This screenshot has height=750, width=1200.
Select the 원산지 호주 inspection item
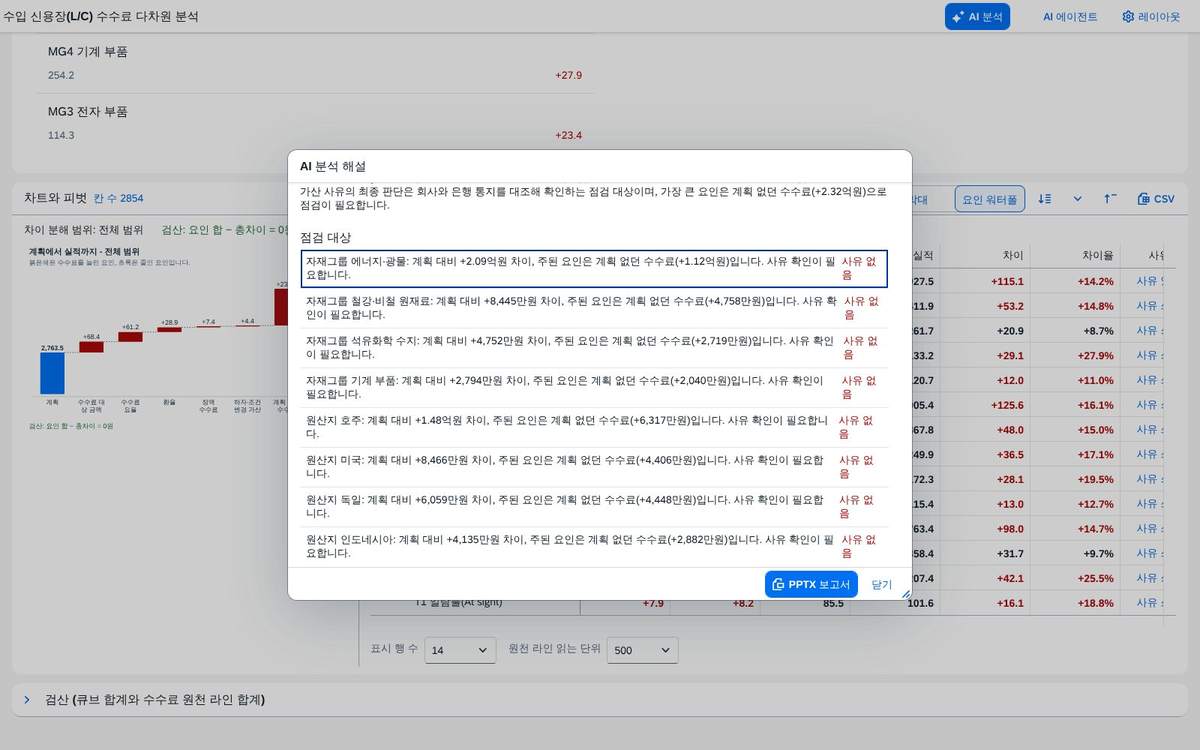pos(594,427)
